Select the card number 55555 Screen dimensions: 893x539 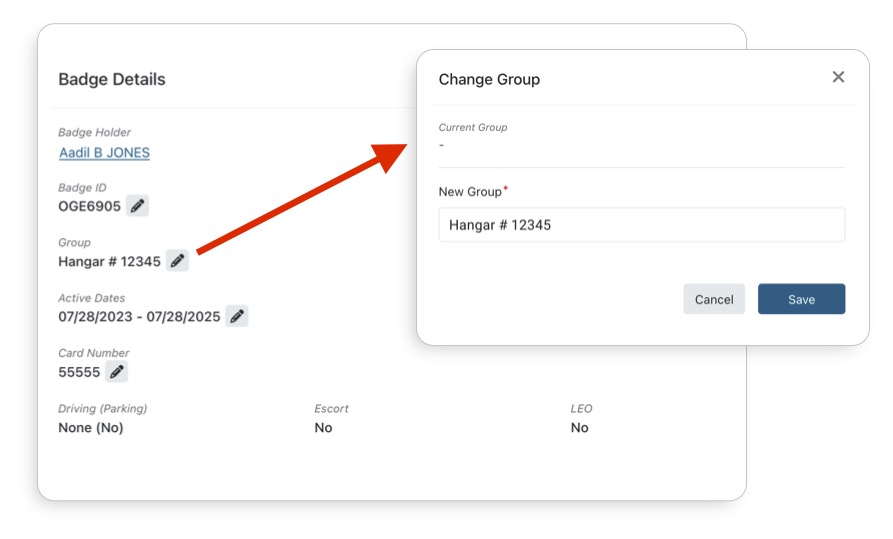click(x=80, y=373)
